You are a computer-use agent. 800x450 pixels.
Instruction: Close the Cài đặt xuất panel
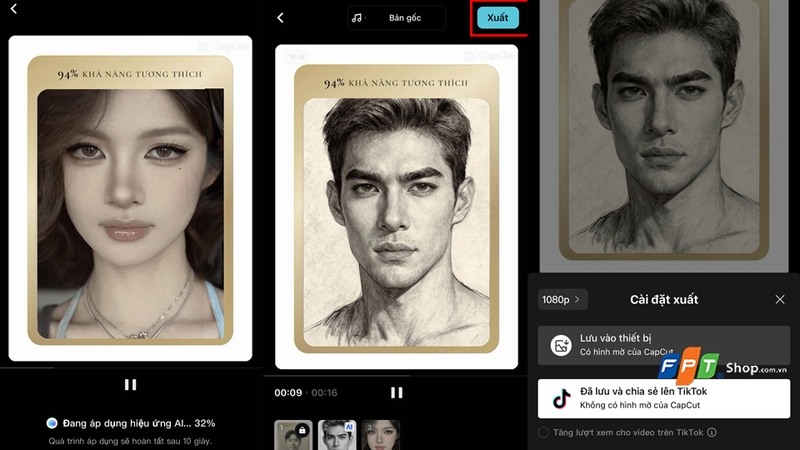pos(780,299)
